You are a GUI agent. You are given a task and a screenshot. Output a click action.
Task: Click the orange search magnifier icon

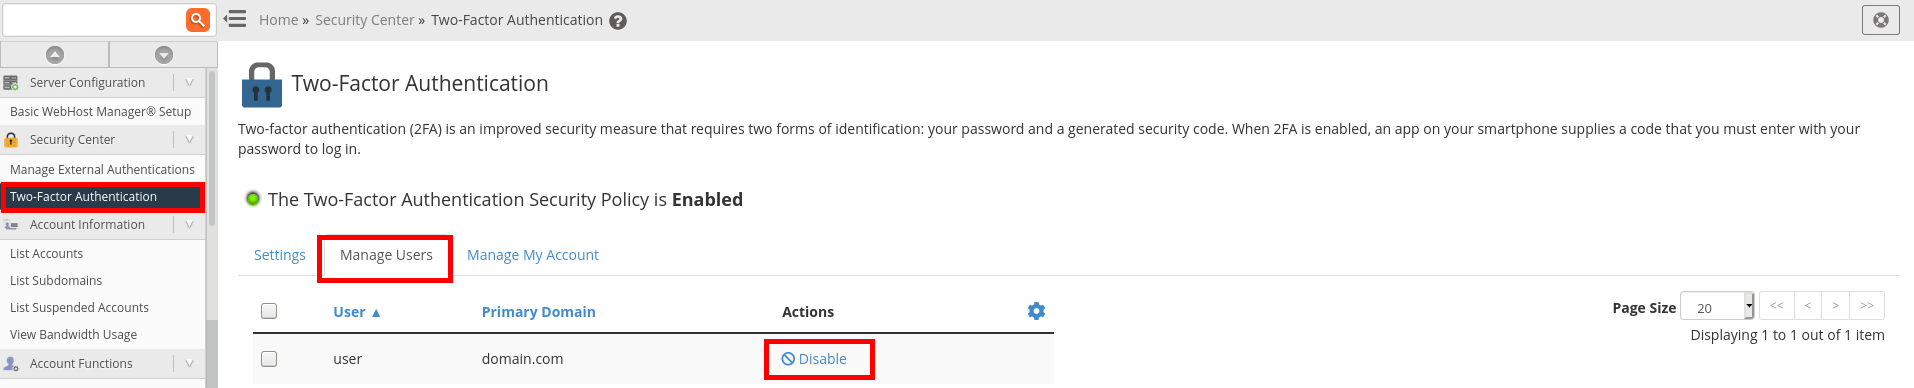[x=198, y=19]
